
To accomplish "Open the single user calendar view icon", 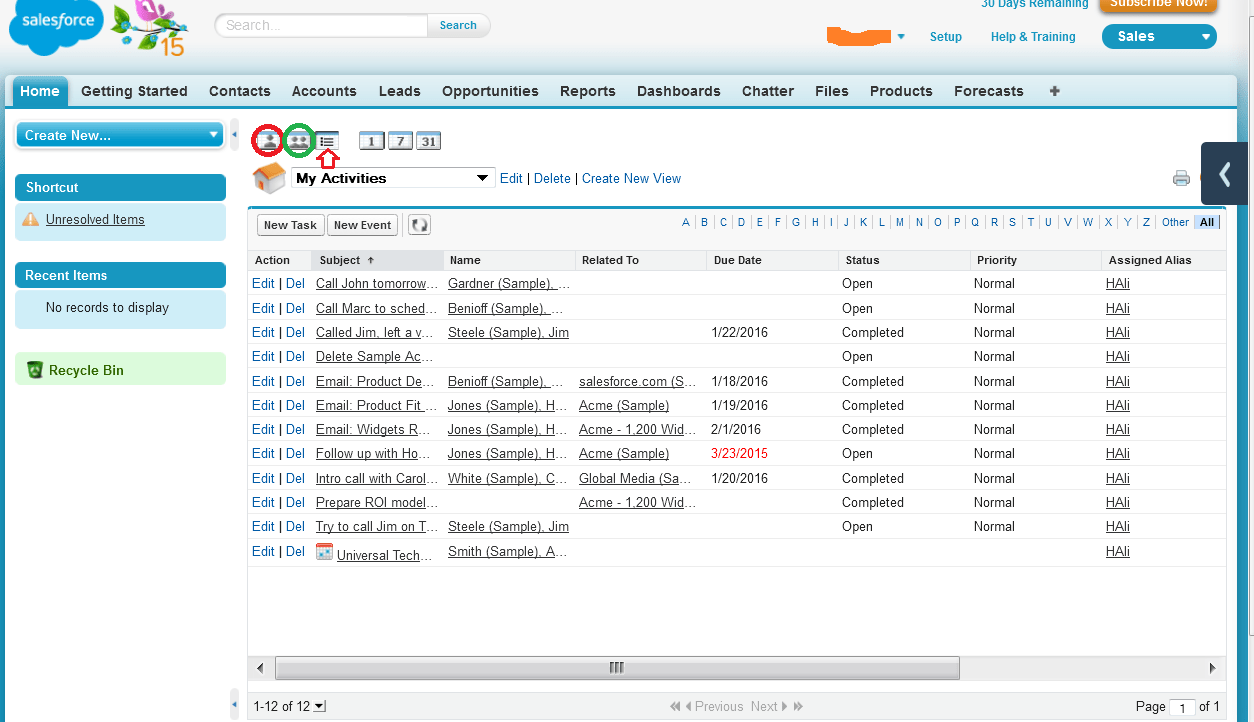I will click(x=267, y=141).
